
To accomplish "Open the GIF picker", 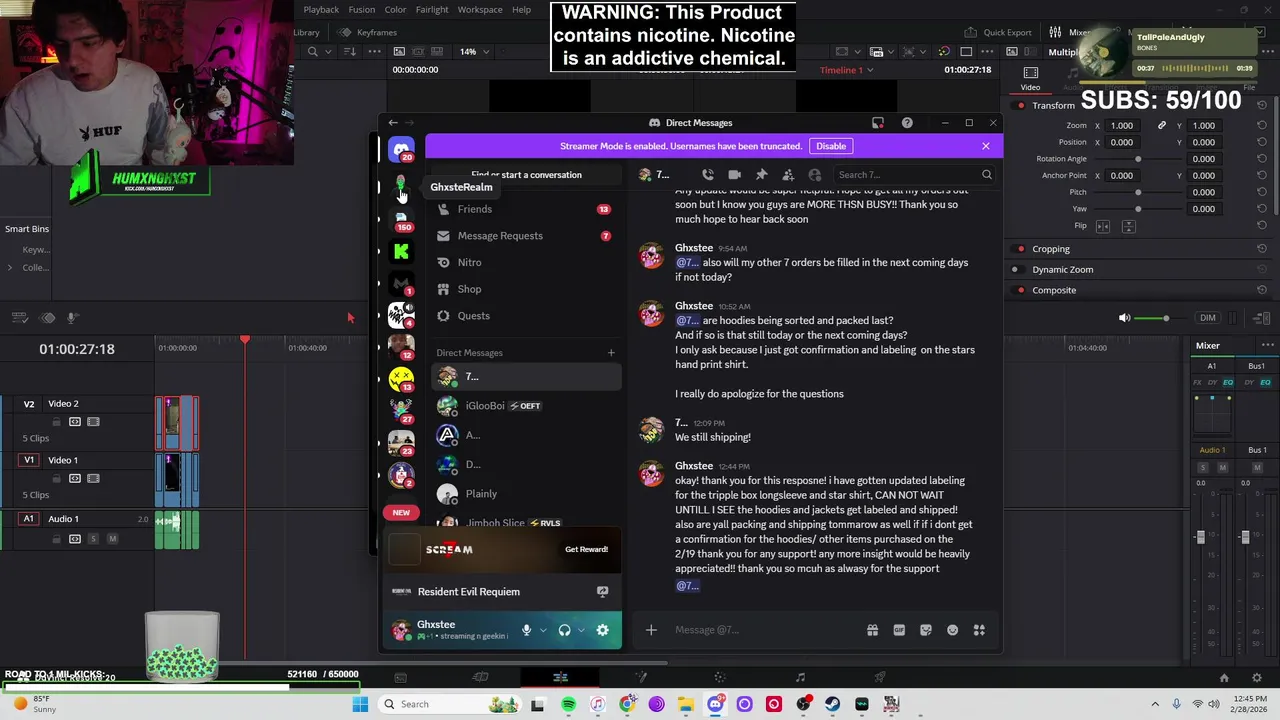I will 899,630.
